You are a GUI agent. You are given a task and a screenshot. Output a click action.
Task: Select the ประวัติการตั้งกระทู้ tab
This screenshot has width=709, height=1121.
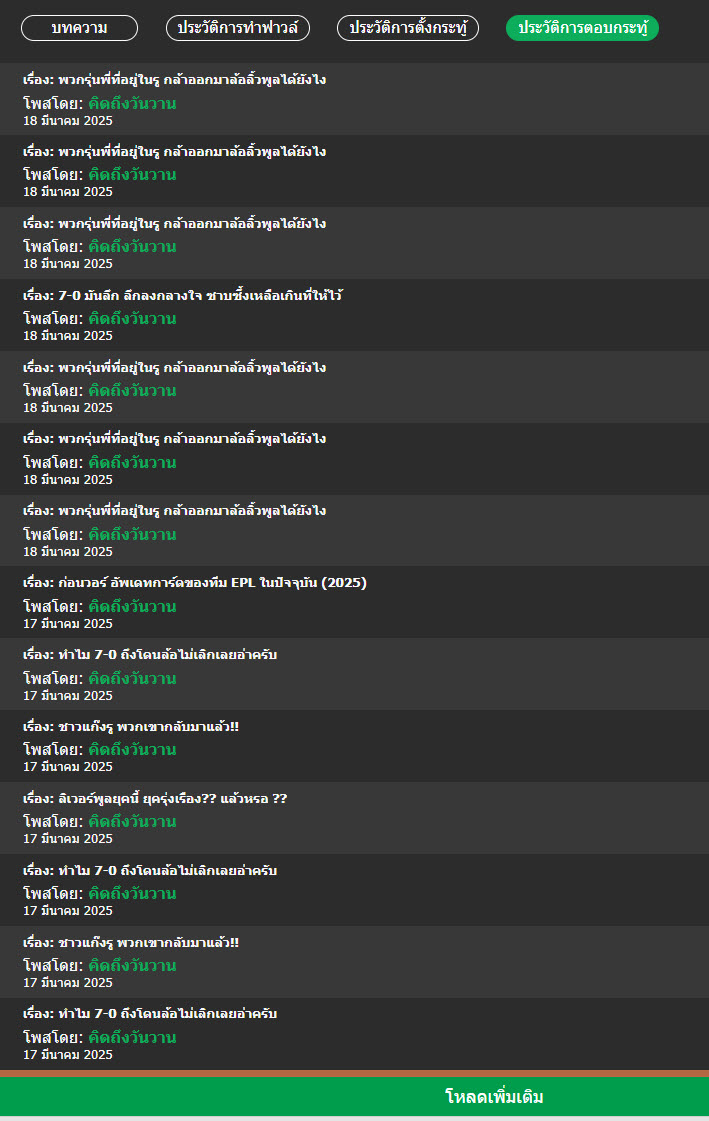click(408, 28)
